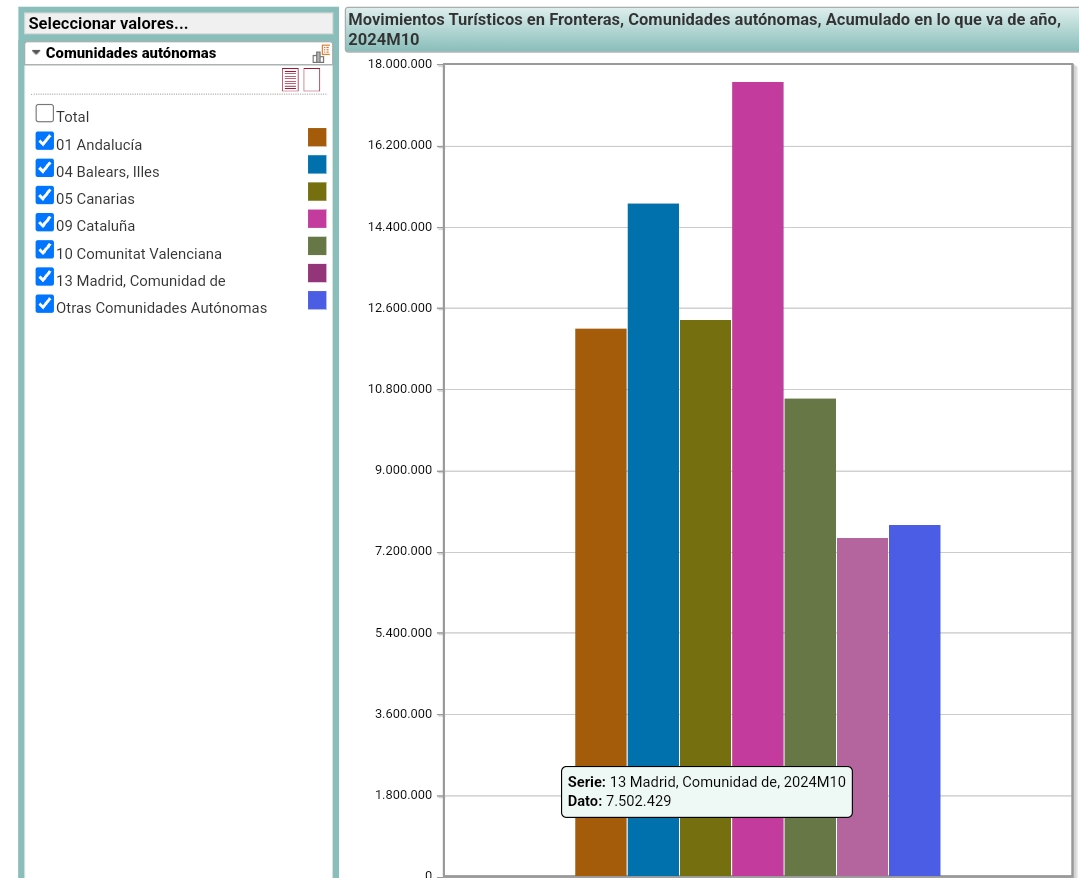Uncheck the 09 Cataluña checkbox
Screen dimensions: 1079x878
pos(45,222)
